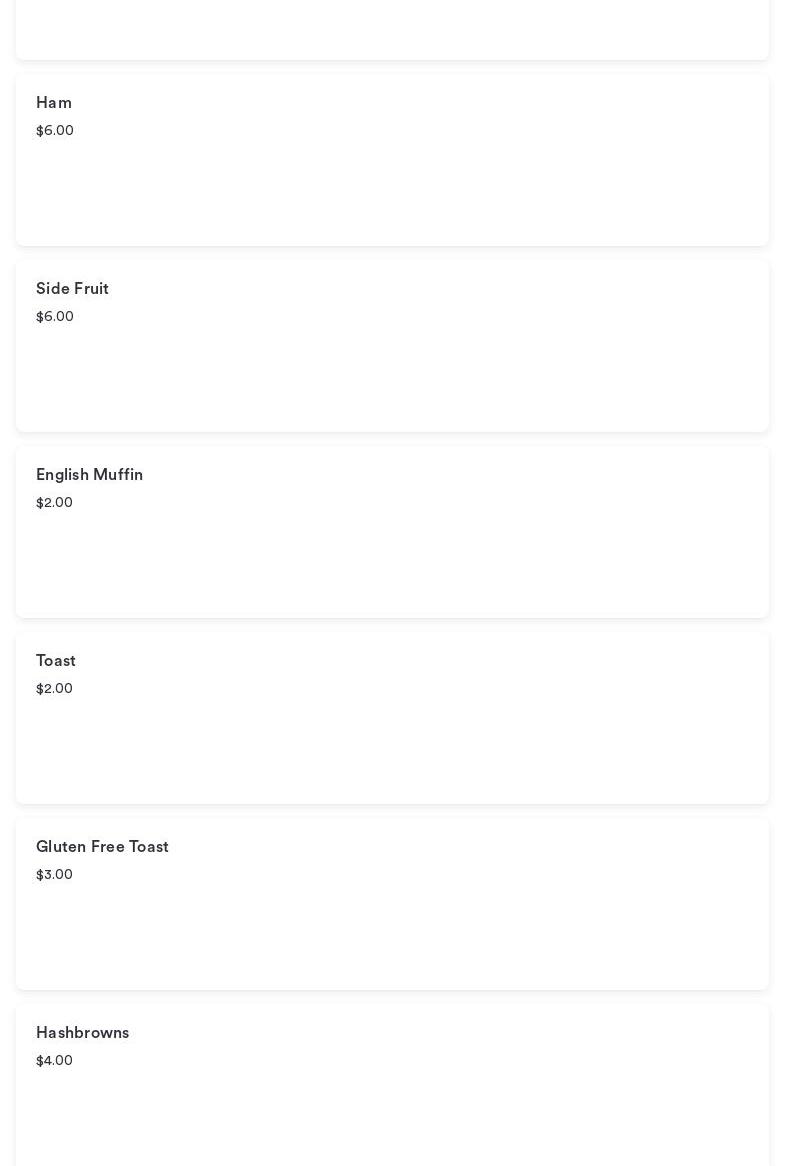Open the Side Fruit menu item

click(72, 289)
